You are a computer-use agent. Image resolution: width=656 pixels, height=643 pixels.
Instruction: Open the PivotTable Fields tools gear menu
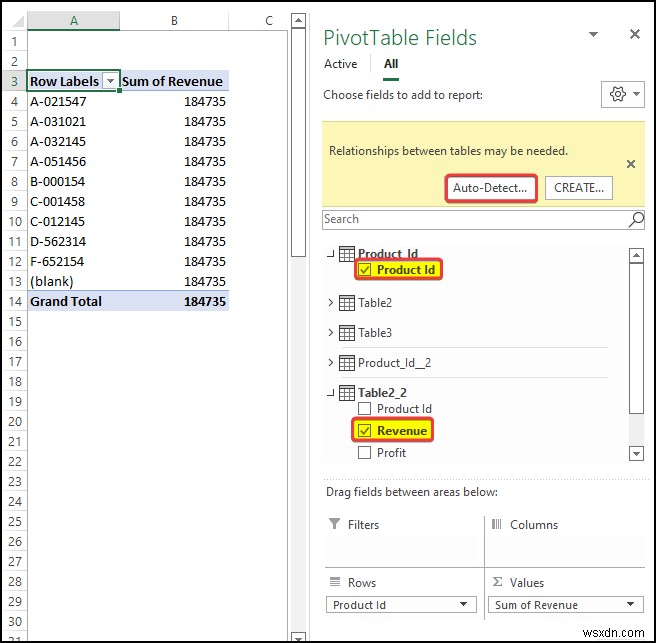point(623,95)
